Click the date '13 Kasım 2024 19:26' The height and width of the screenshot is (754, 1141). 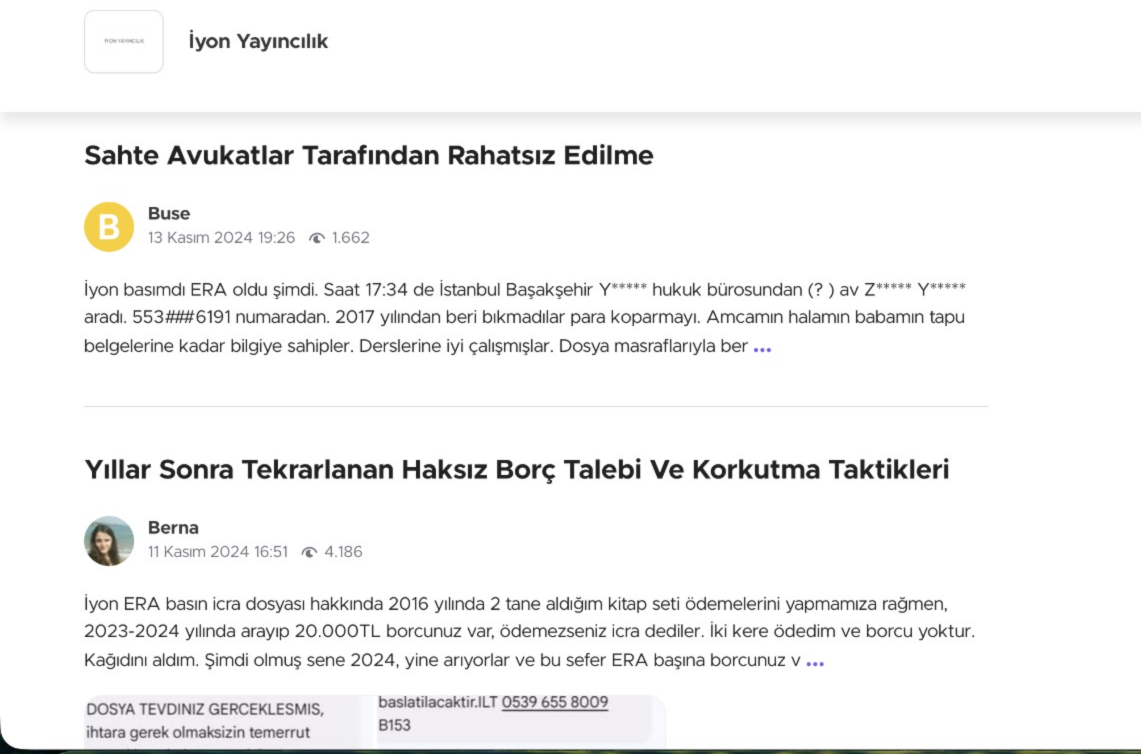tap(221, 238)
